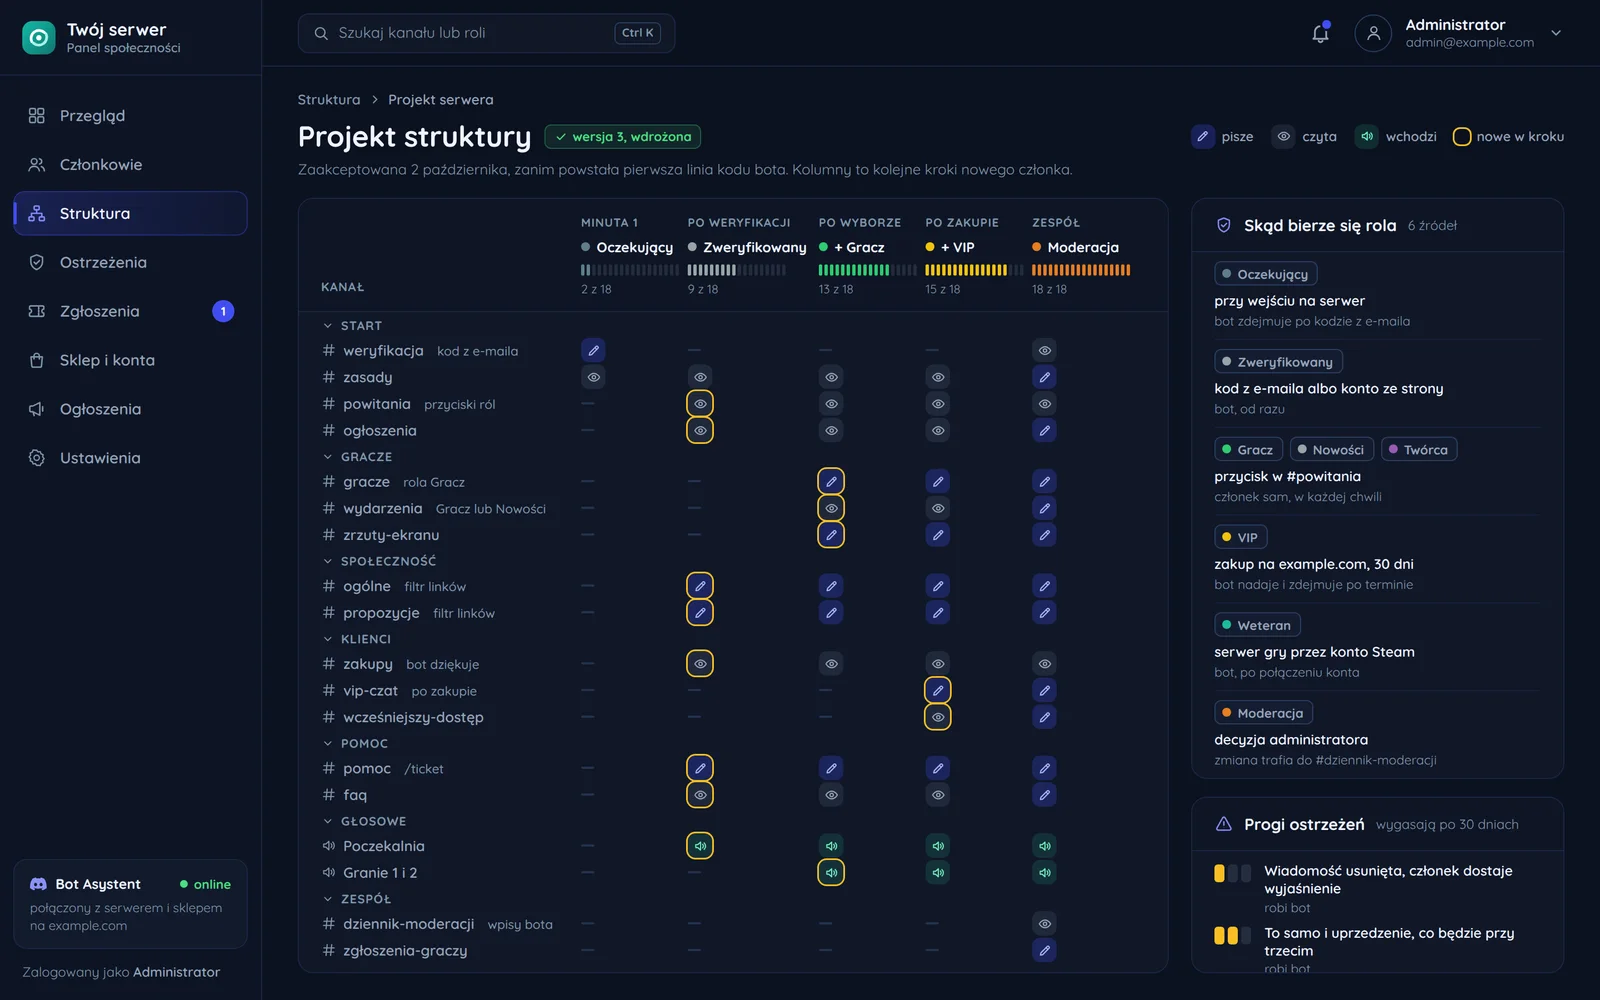1600x1000 pixels.
Task: Click the Struktura breadcrumb link
Action: coord(328,100)
